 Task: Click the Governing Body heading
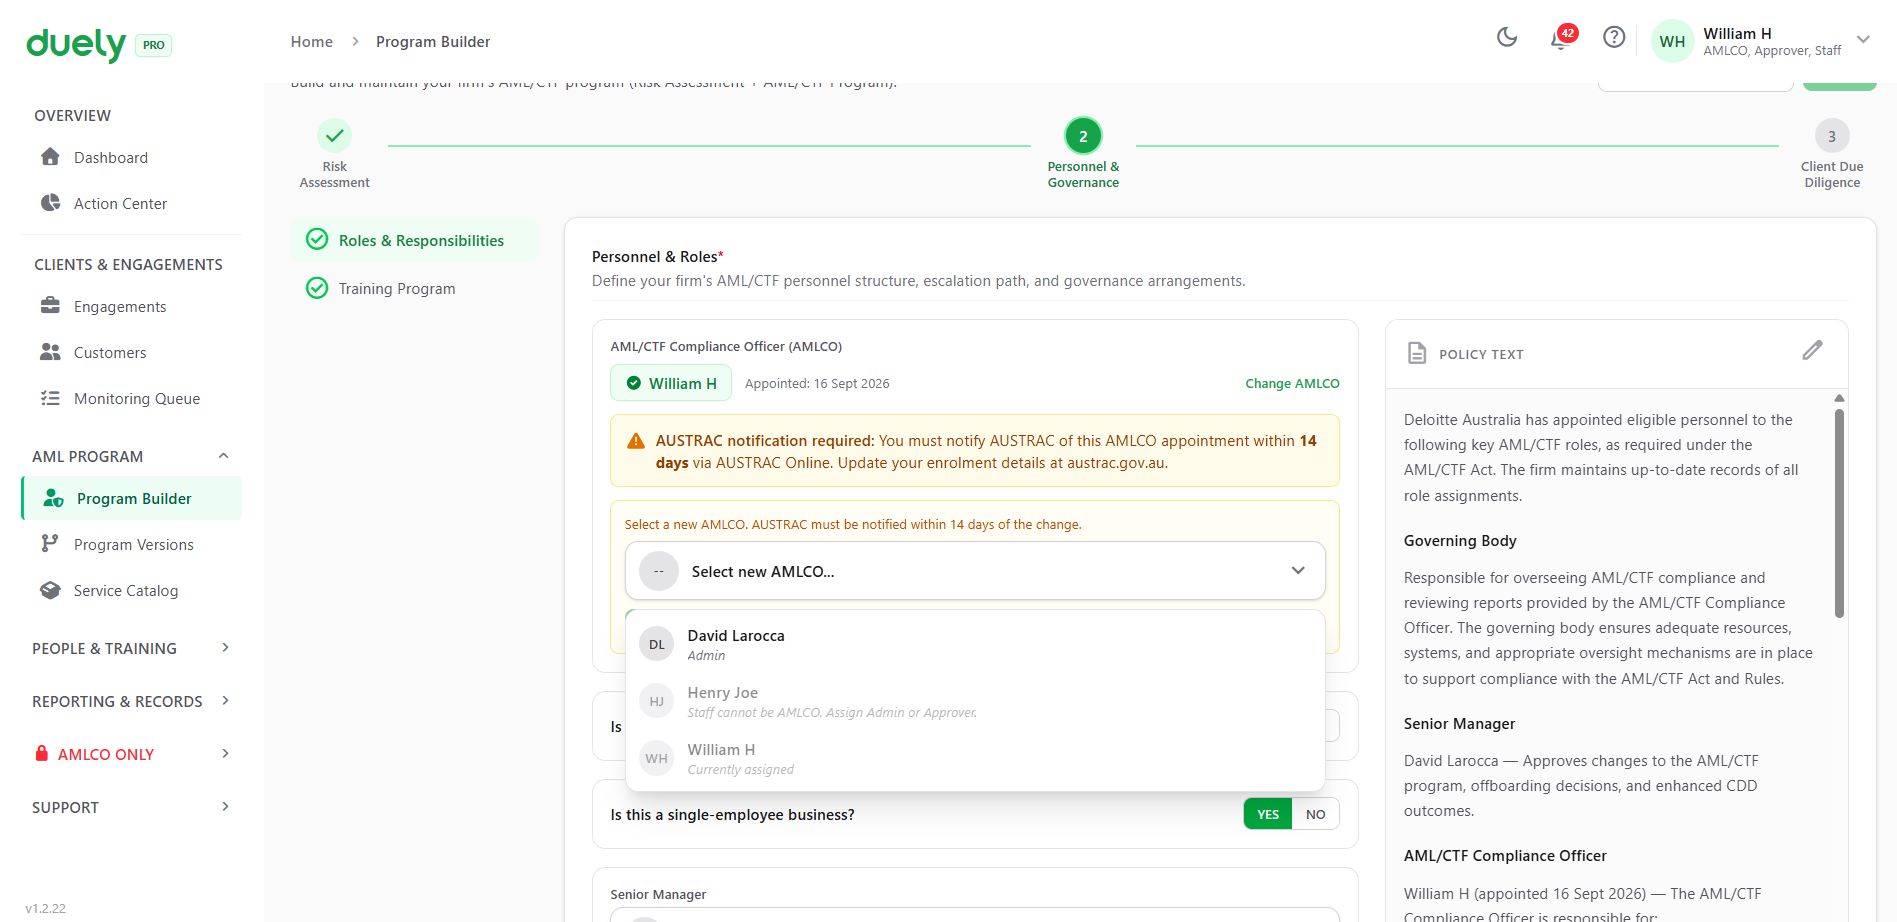[1460, 541]
